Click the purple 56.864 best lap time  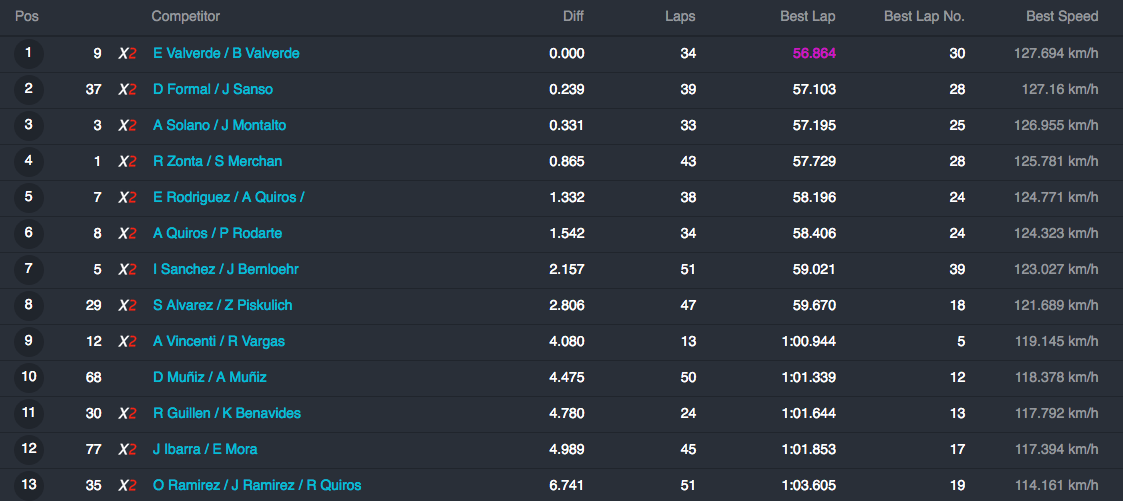(814, 54)
